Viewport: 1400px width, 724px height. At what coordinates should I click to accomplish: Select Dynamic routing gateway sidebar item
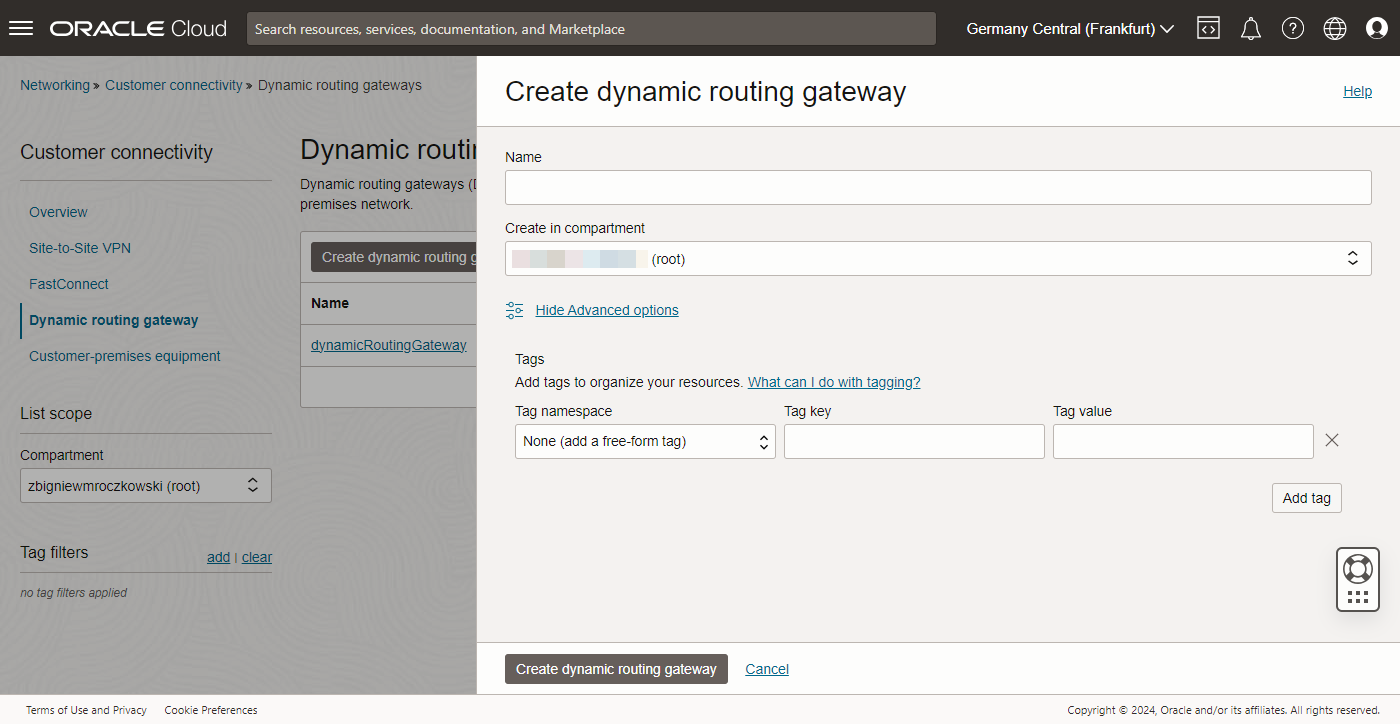(114, 320)
